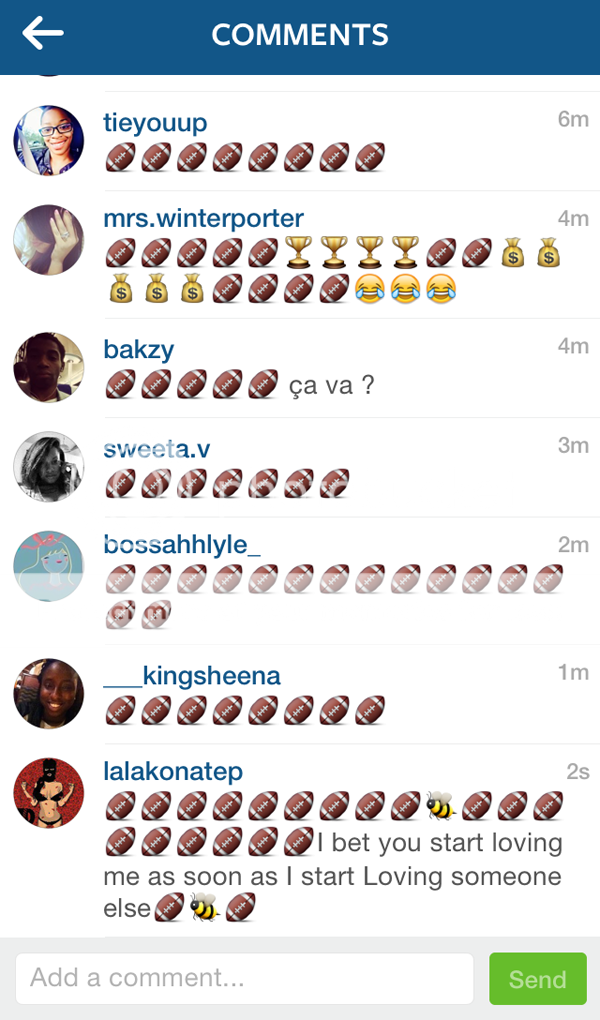Tap bakzy's profile avatar
The image size is (600, 1020).
click(x=49, y=368)
